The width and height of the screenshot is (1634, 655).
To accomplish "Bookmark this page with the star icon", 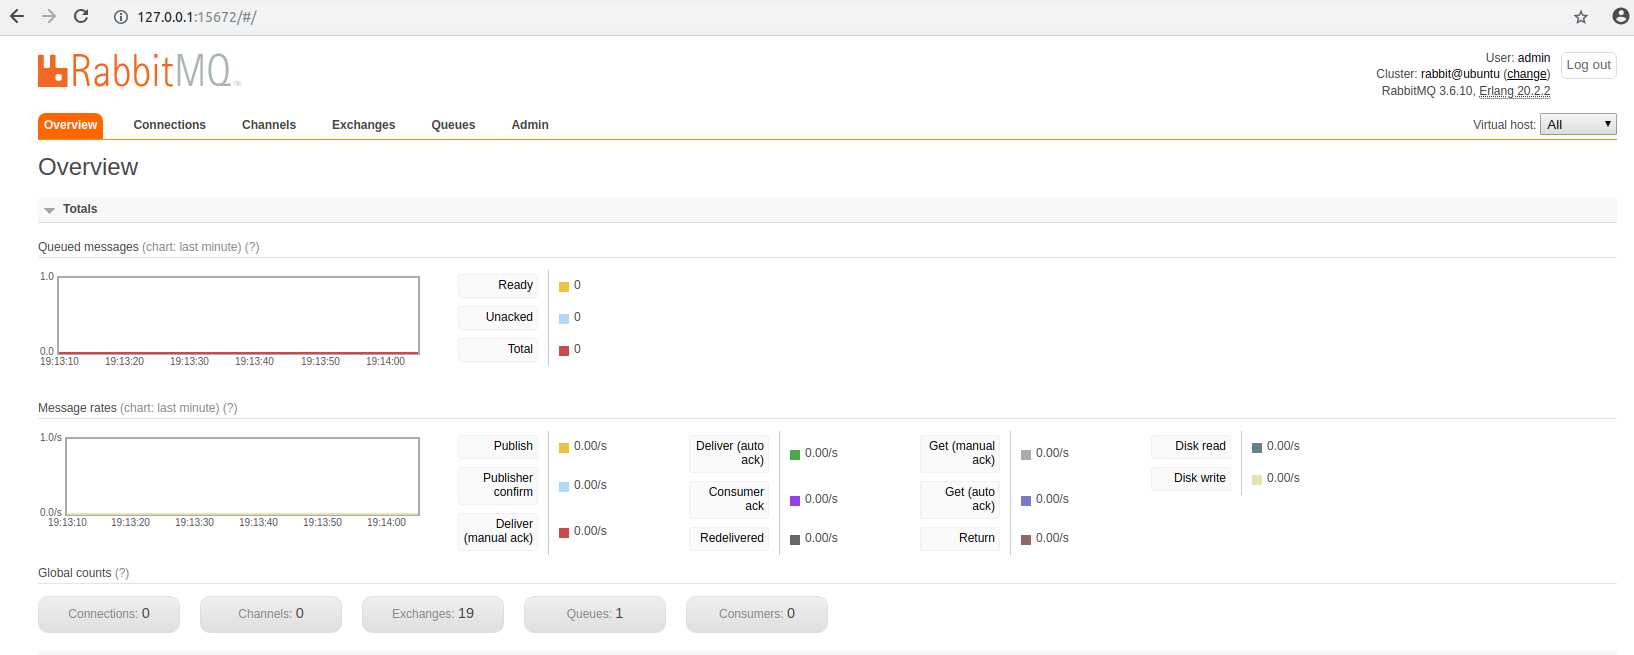I will point(1581,17).
